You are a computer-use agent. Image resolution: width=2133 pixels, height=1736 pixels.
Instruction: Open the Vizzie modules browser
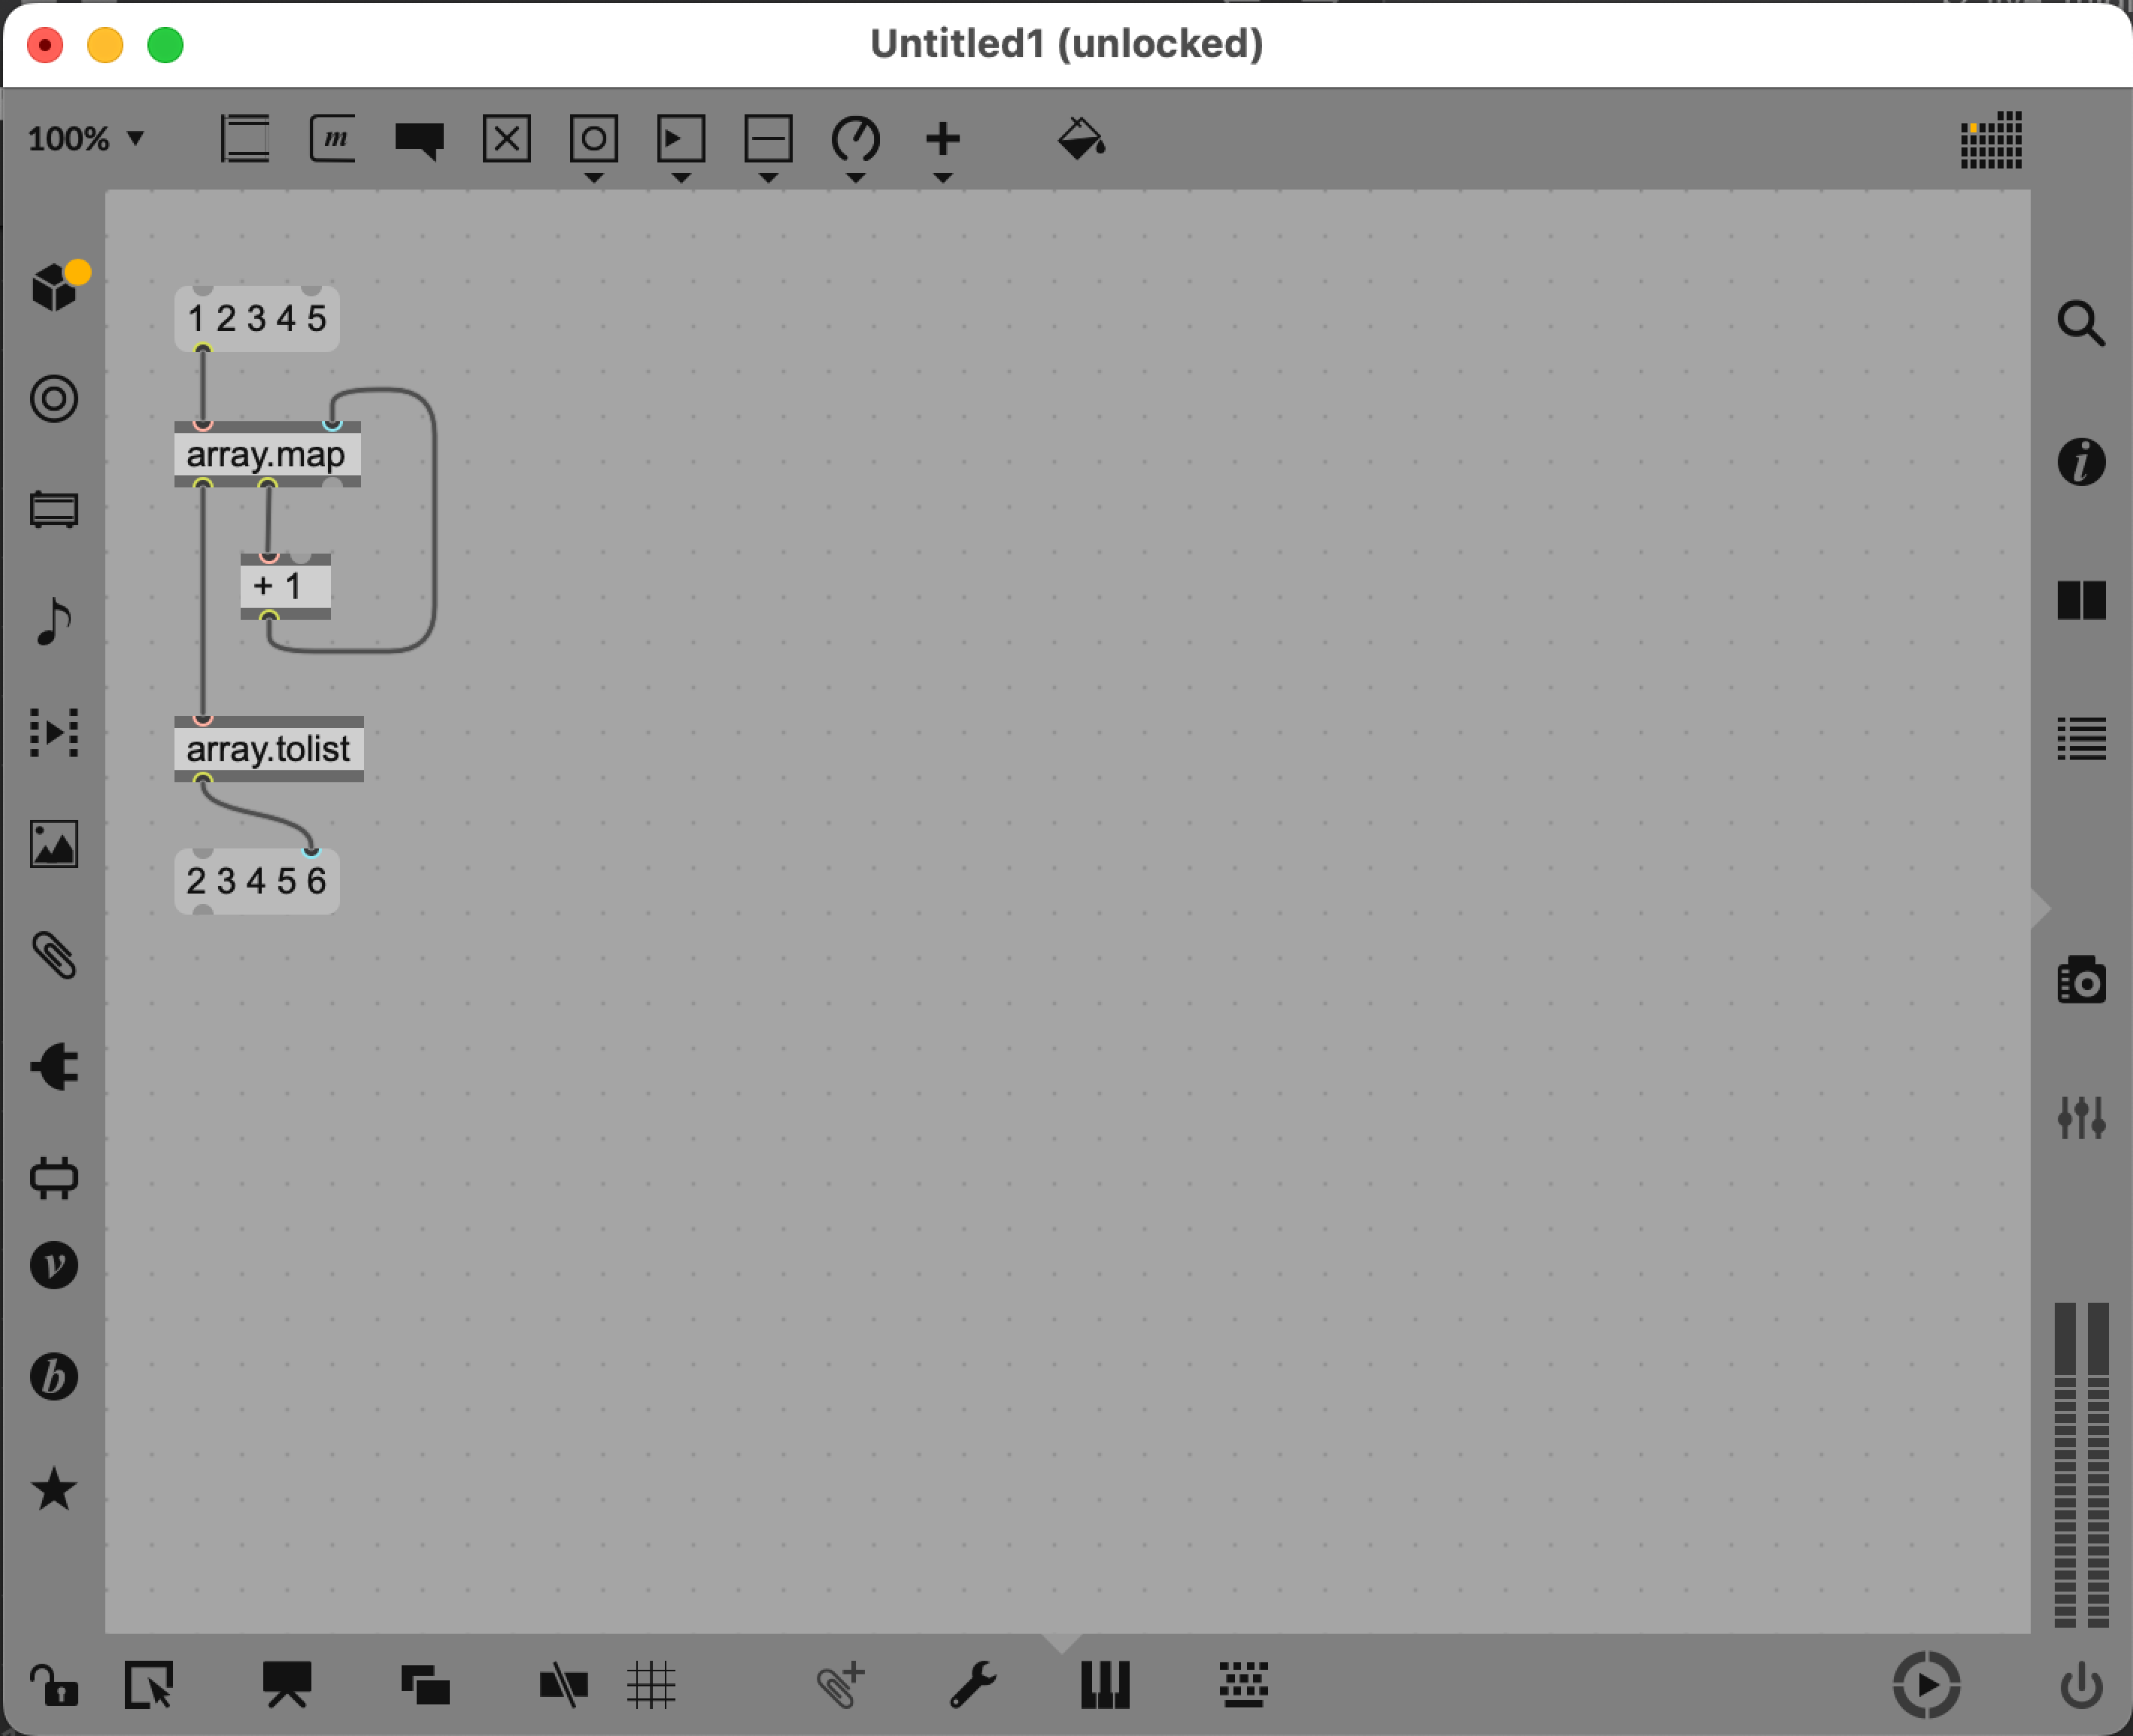point(54,1265)
